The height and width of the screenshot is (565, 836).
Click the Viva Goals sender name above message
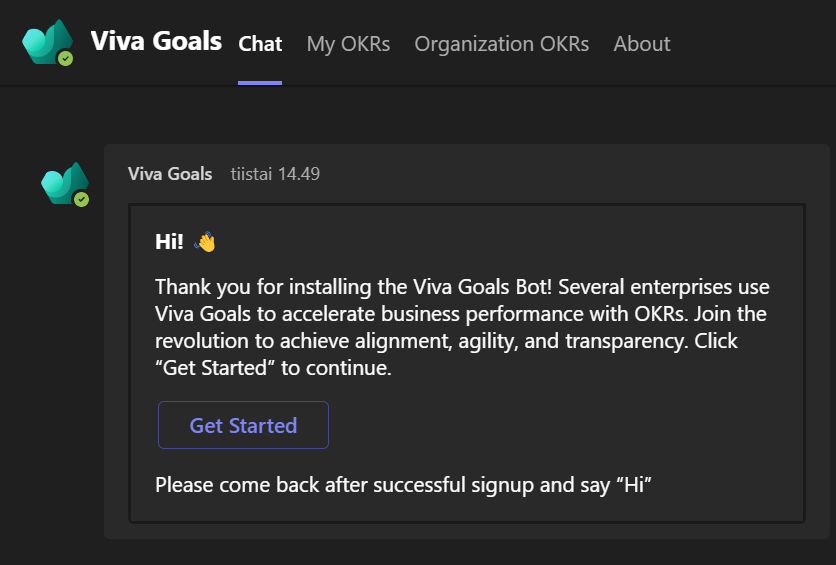pos(170,174)
